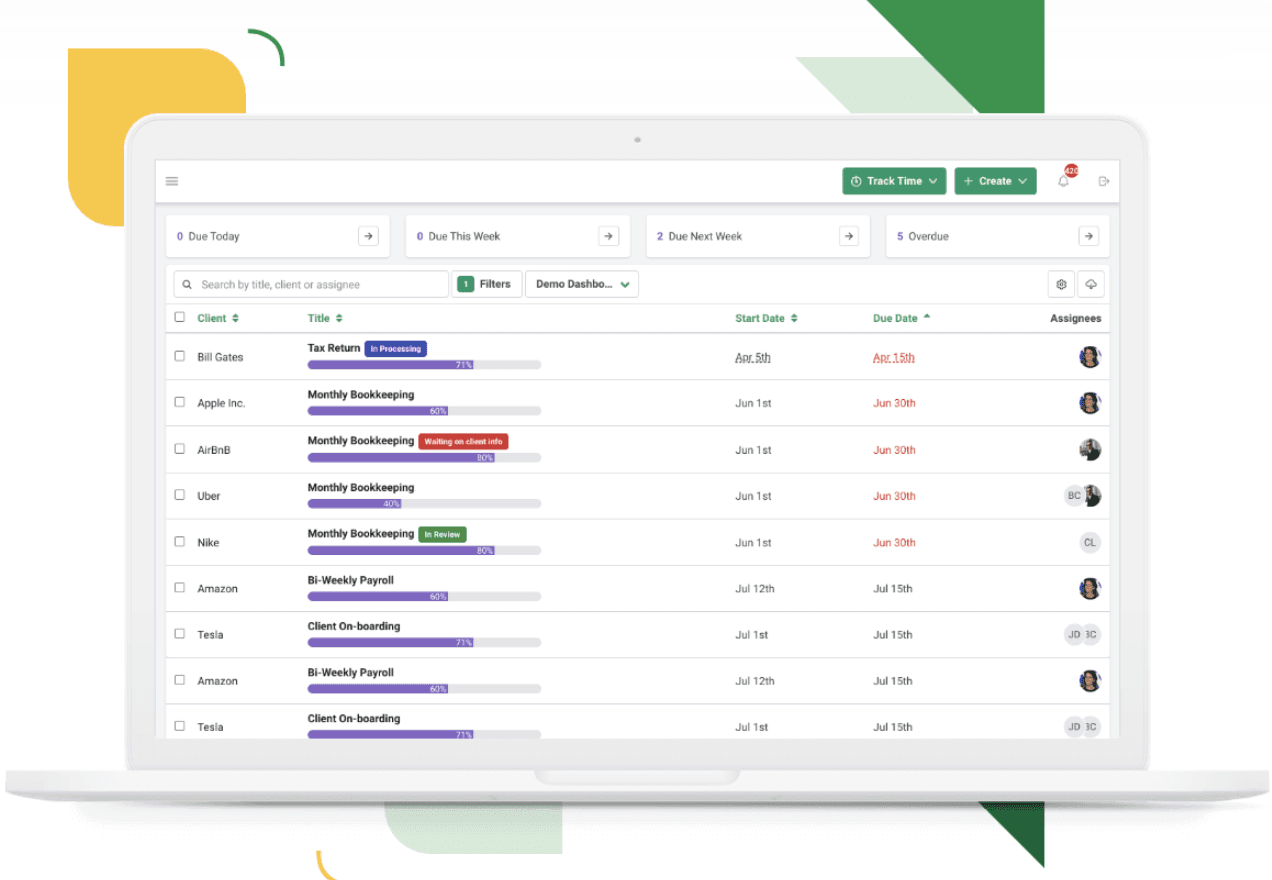Open the hamburger menu icon
The height and width of the screenshot is (880, 1272).
pos(172,181)
